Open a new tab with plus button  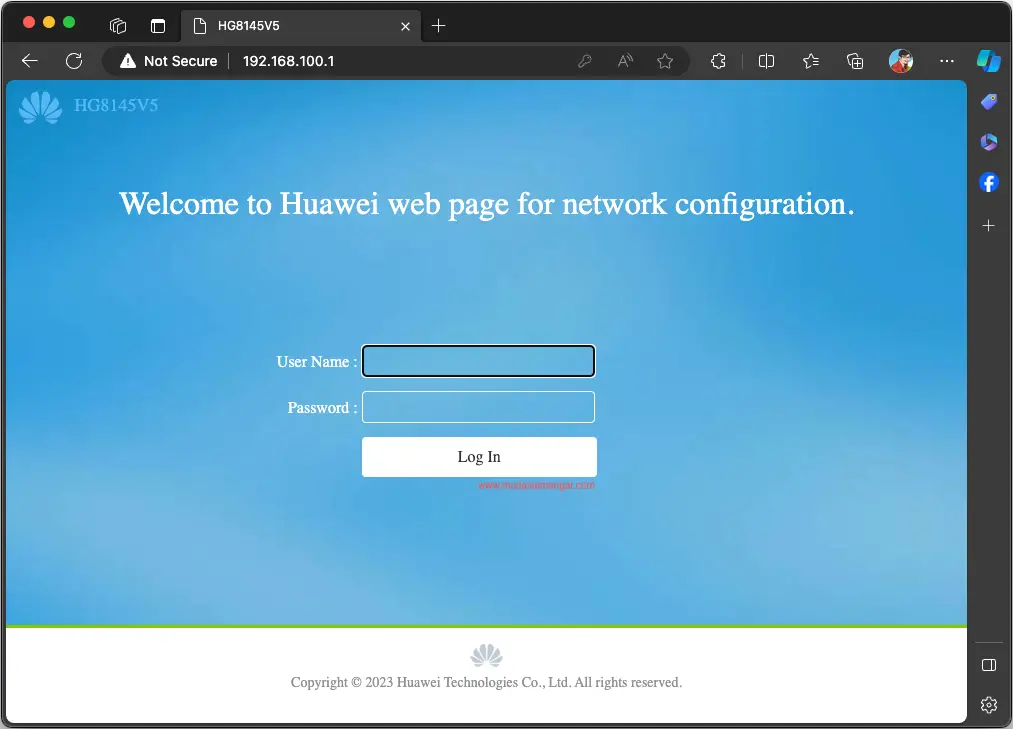click(x=438, y=26)
